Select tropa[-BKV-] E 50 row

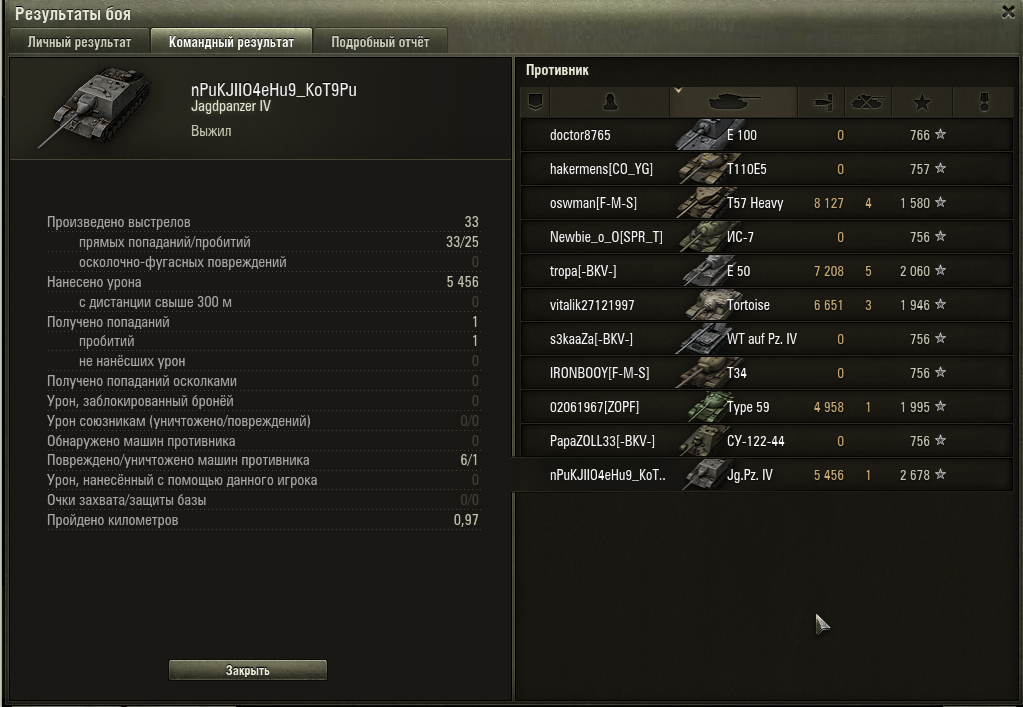point(767,271)
